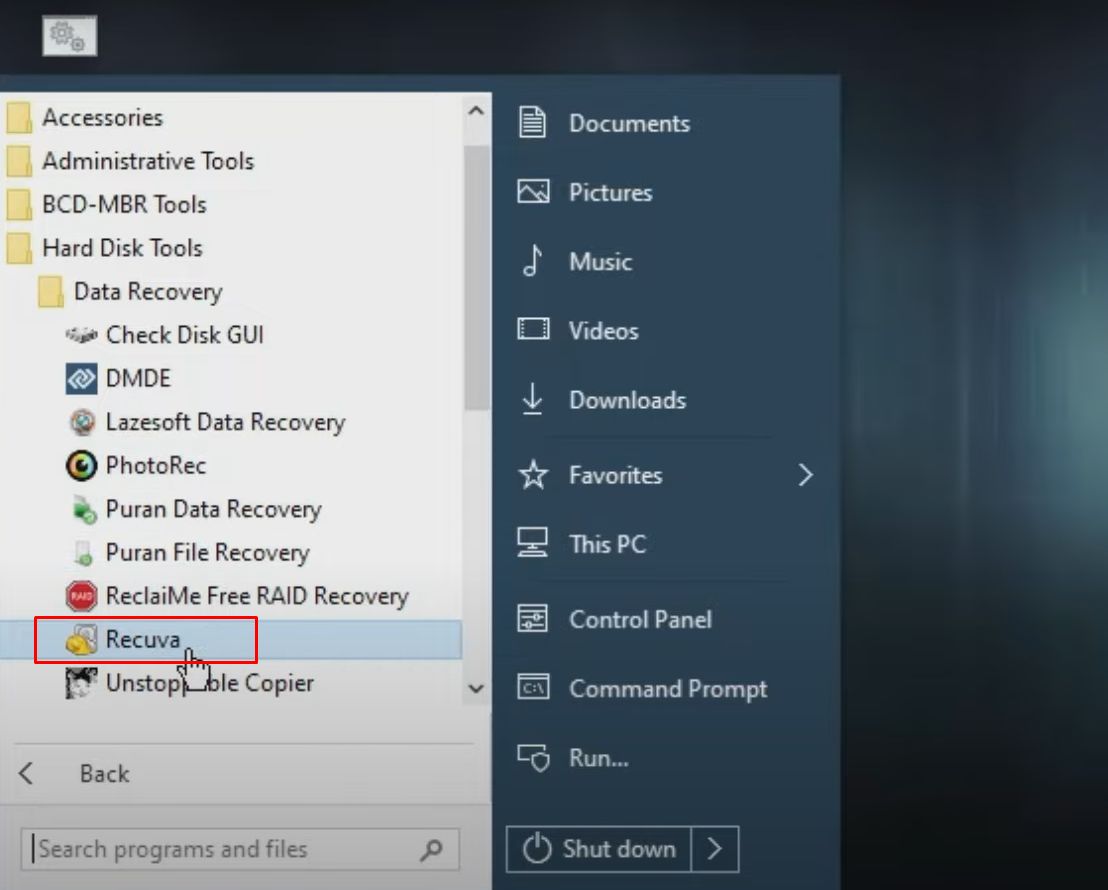
Task: Open the Control Panel menu item
Action: pyautogui.click(x=641, y=619)
